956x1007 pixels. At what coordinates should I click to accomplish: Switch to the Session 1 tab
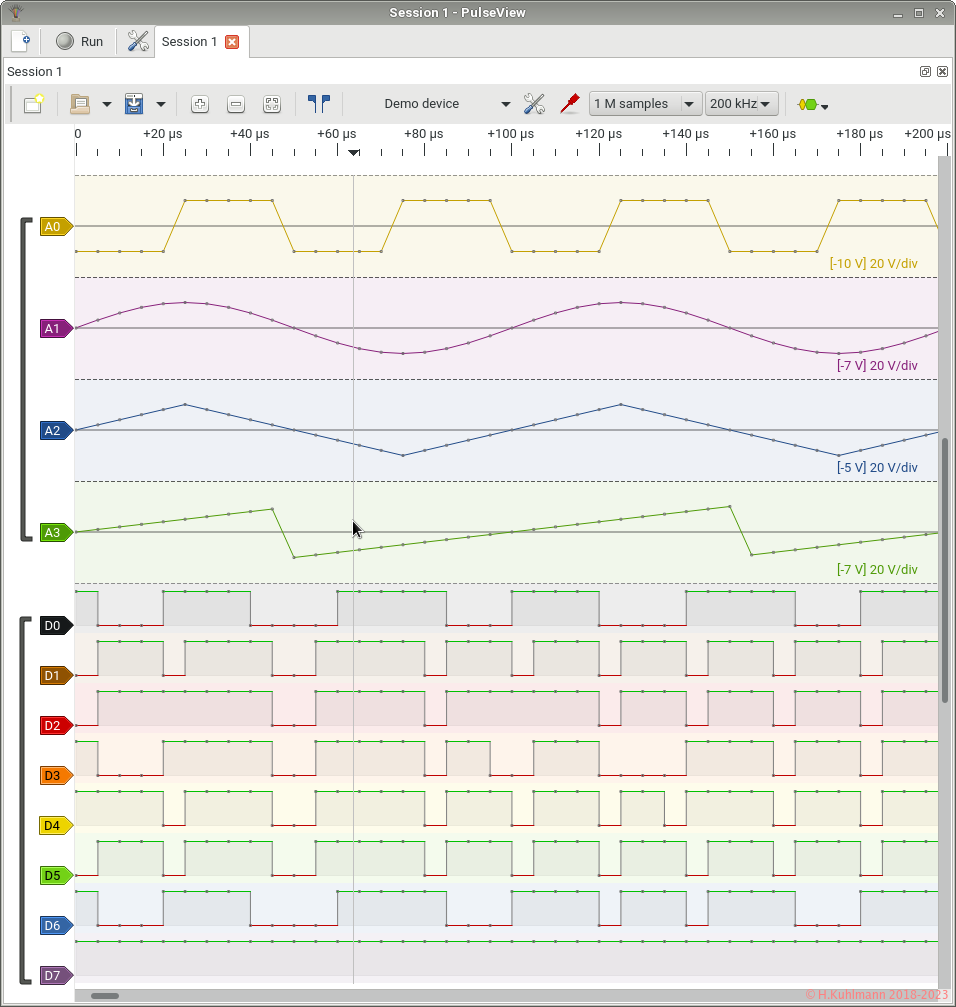tap(189, 42)
